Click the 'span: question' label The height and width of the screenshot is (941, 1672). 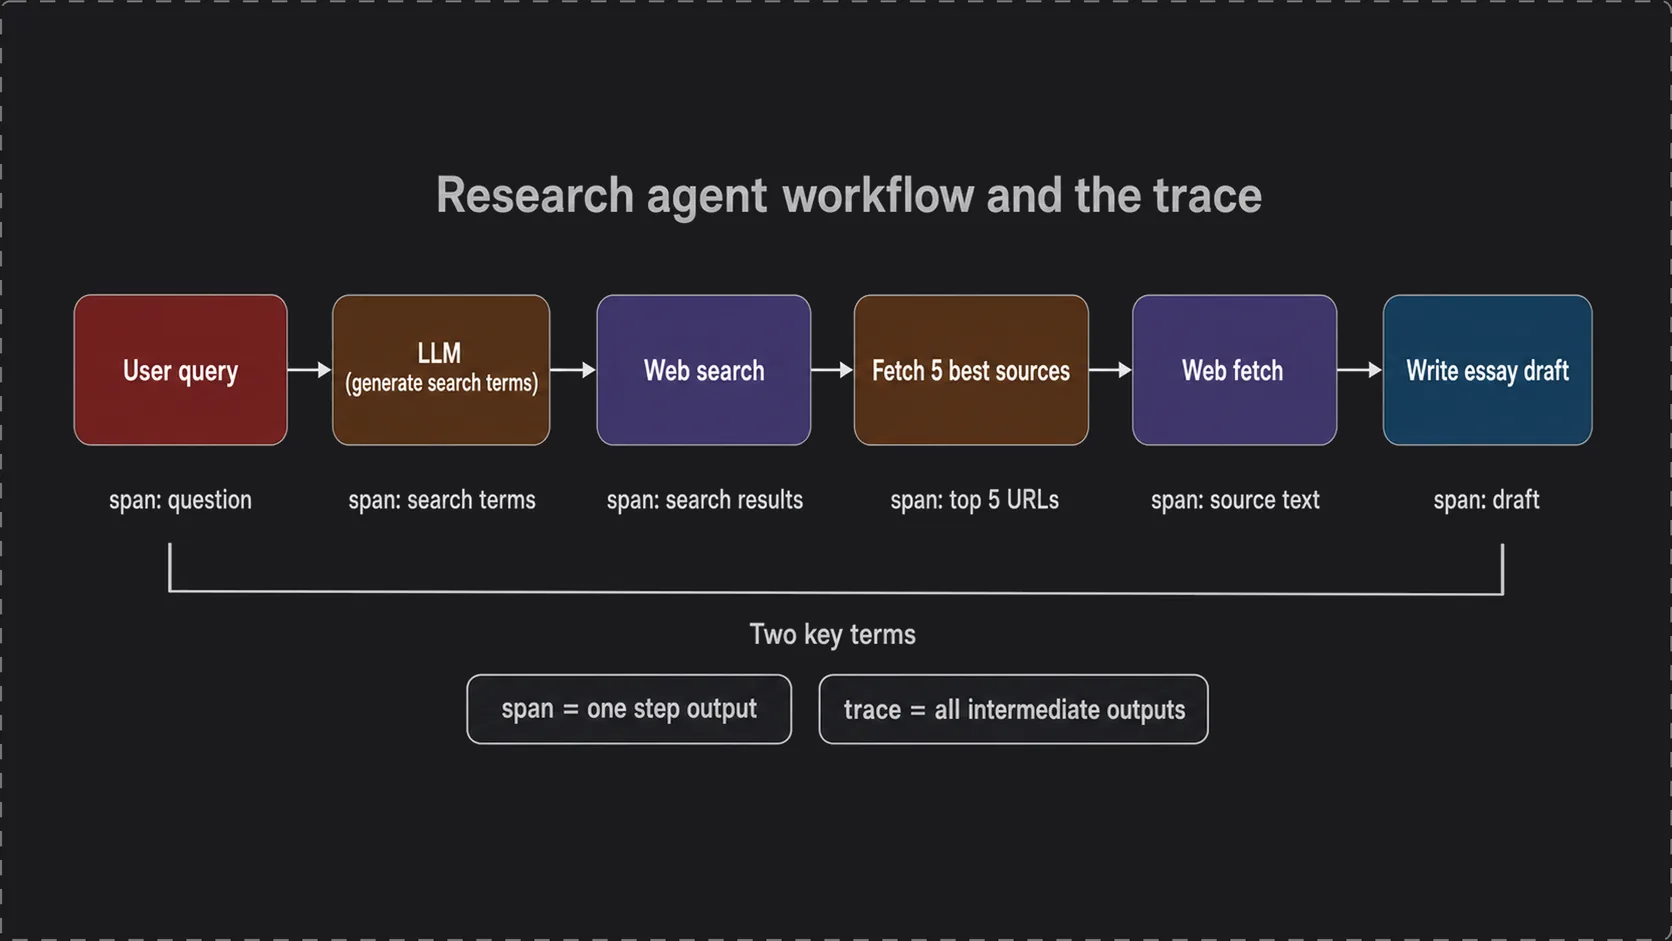(x=180, y=500)
